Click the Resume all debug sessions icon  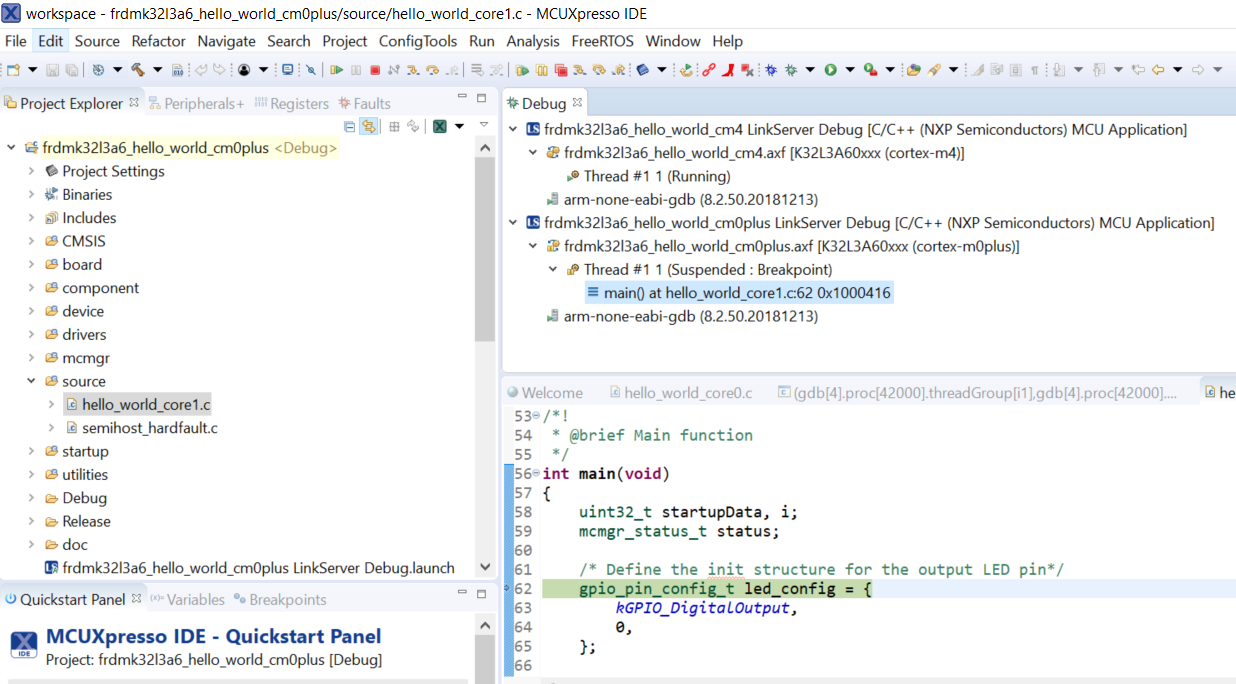pyautogui.click(x=523, y=70)
